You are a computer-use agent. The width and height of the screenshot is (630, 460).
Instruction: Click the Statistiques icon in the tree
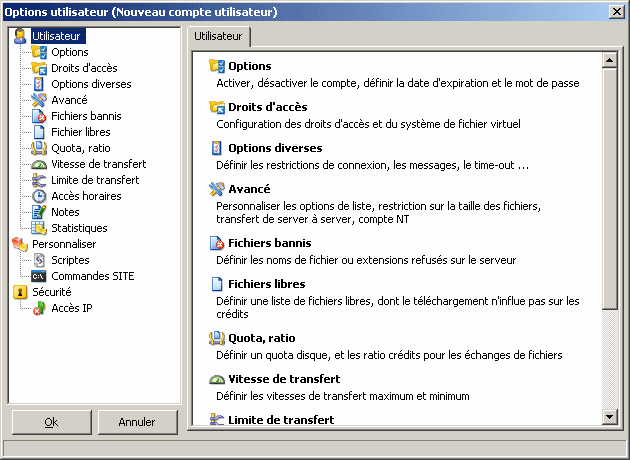[x=39, y=228]
